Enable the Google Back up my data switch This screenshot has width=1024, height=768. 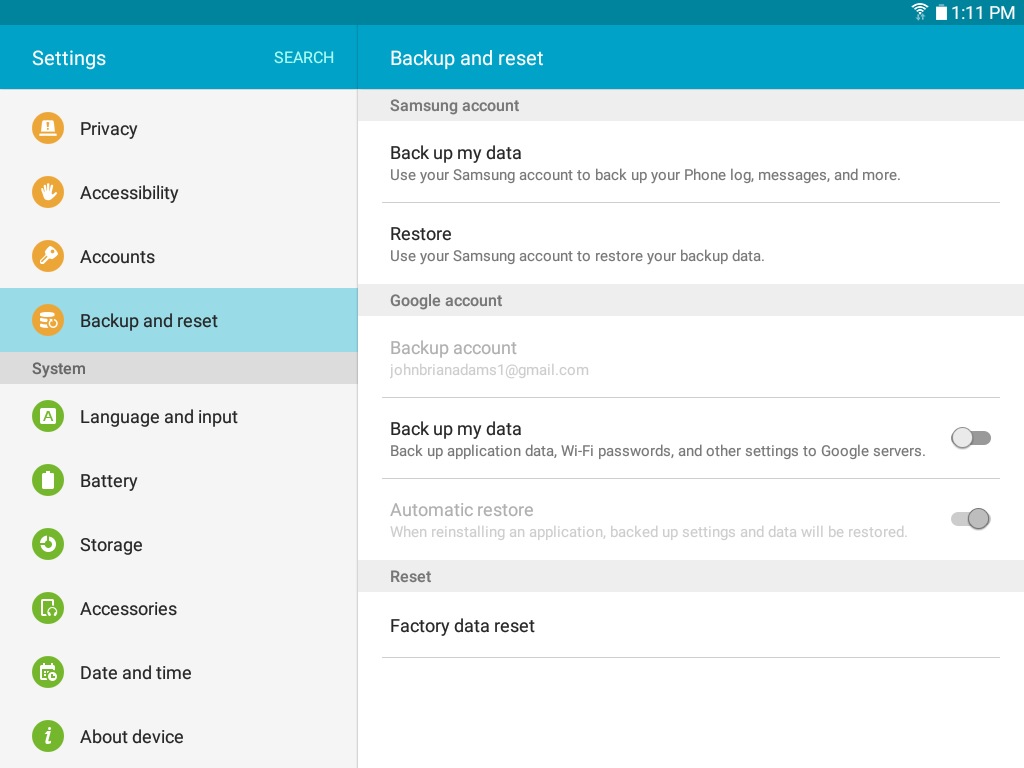tap(970, 438)
